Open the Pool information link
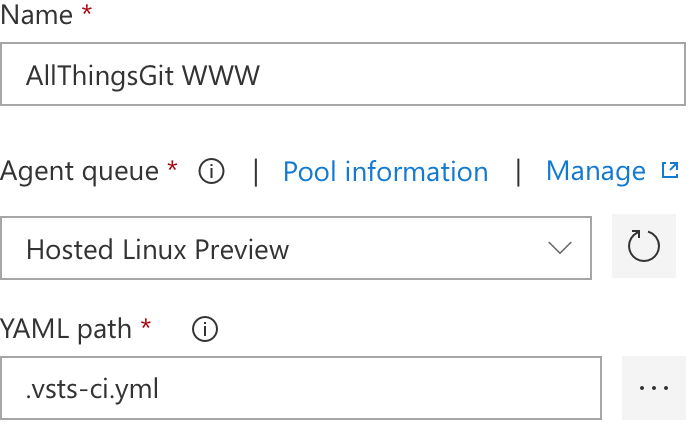 click(385, 171)
